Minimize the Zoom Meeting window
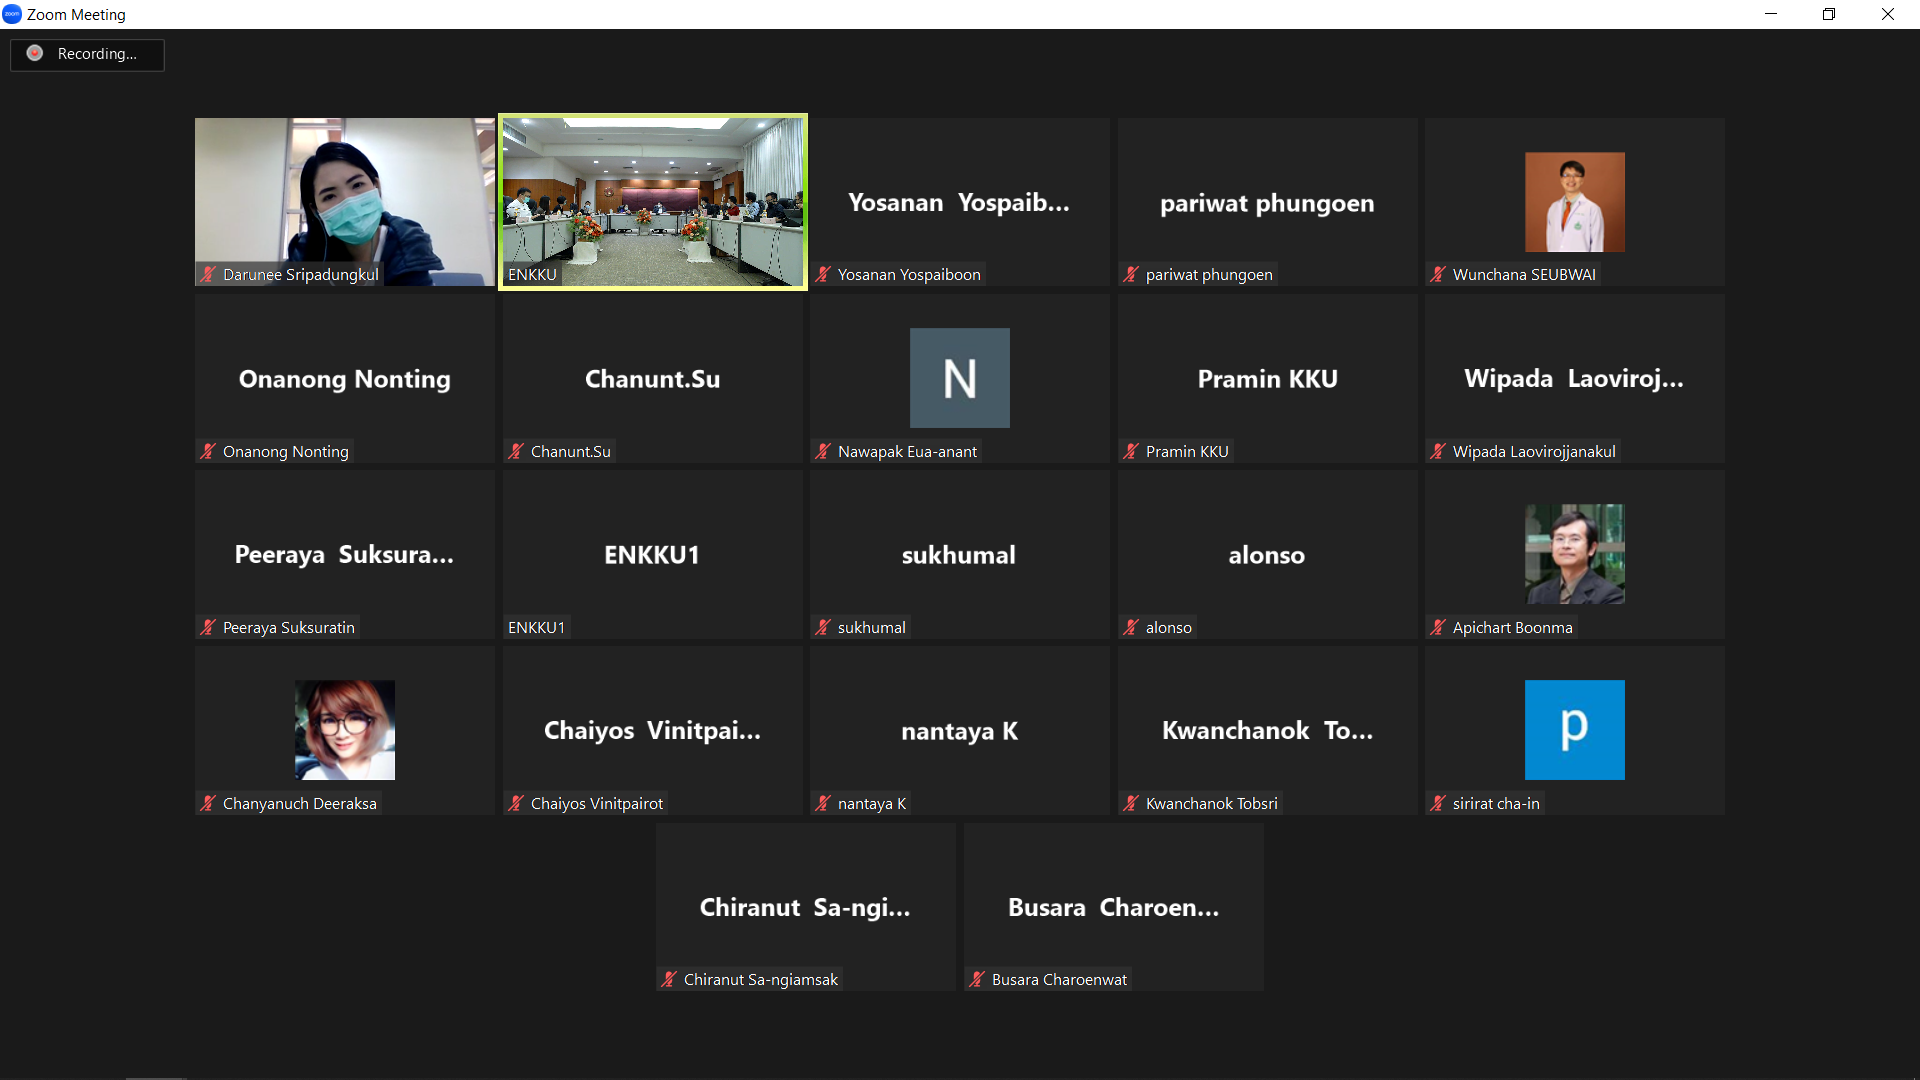 tap(1771, 14)
